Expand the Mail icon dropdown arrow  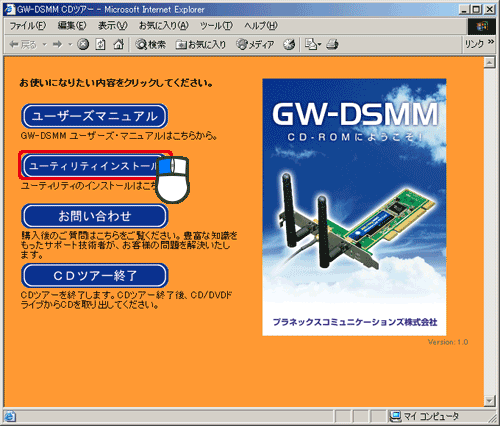pyautogui.click(x=319, y=44)
